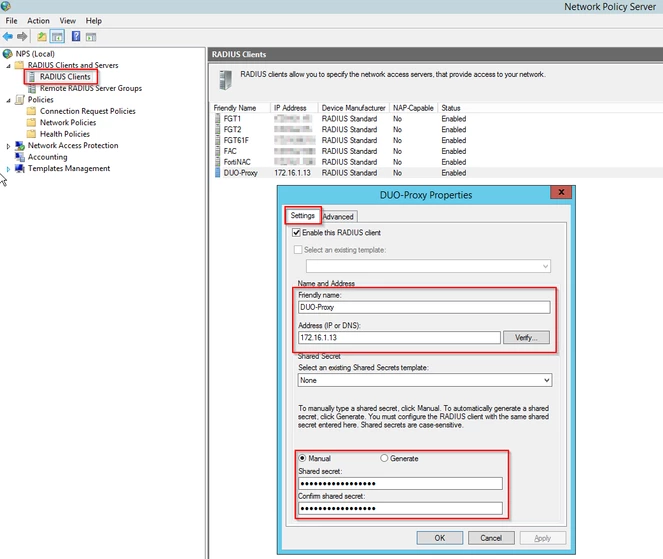This screenshot has height=559, width=663.
Task: Click the Verify button
Action: pos(526,337)
